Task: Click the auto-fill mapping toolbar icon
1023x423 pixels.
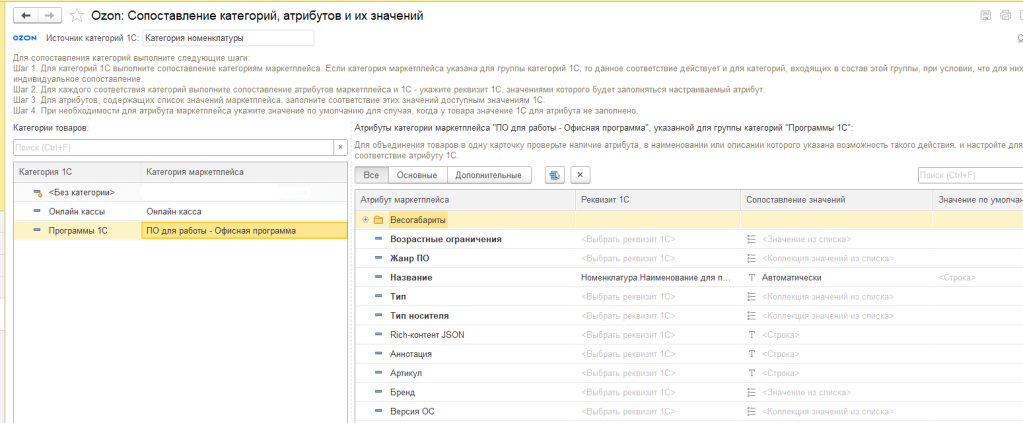Action: 555,175
